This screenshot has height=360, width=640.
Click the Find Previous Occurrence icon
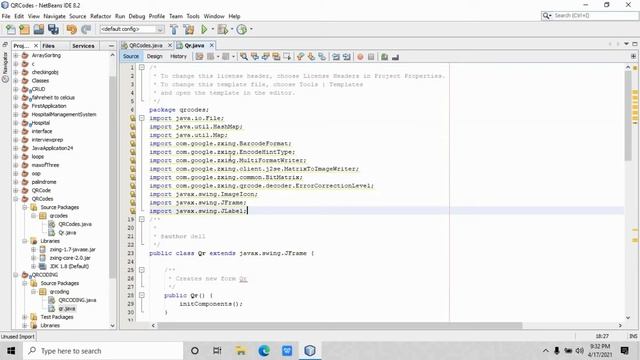tap(255, 57)
